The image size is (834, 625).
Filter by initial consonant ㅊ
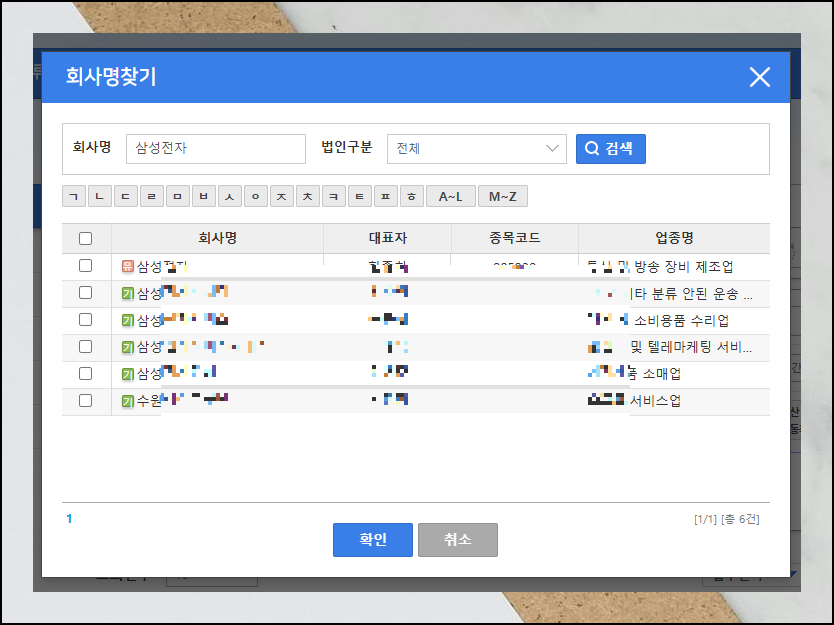coord(308,196)
